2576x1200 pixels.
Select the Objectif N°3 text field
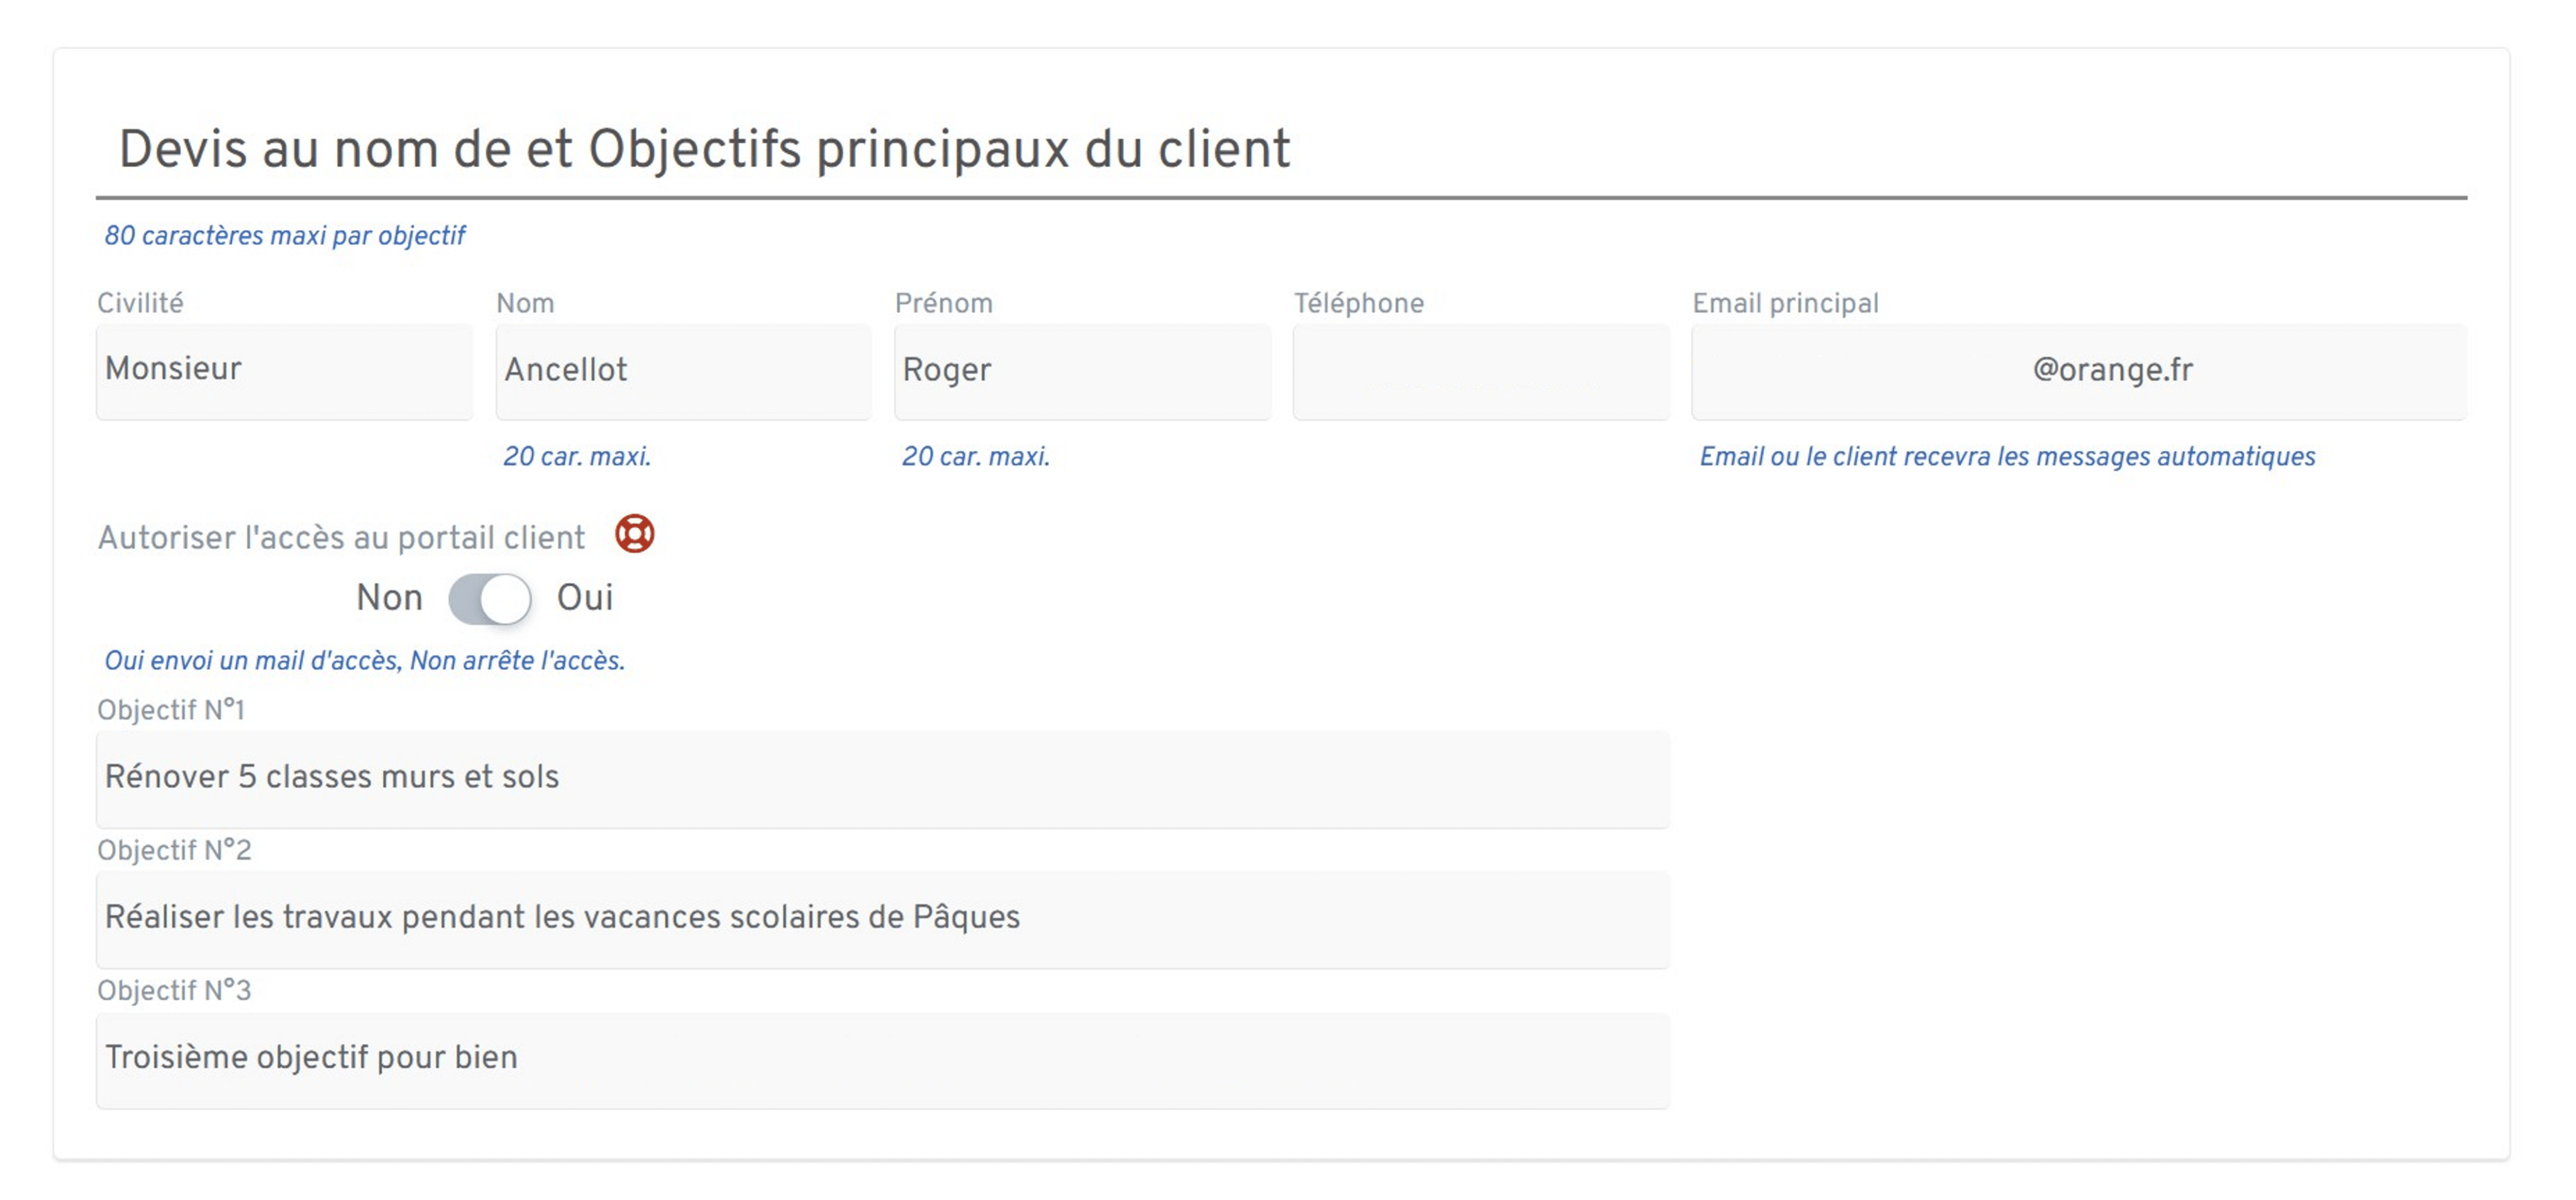[880, 1057]
